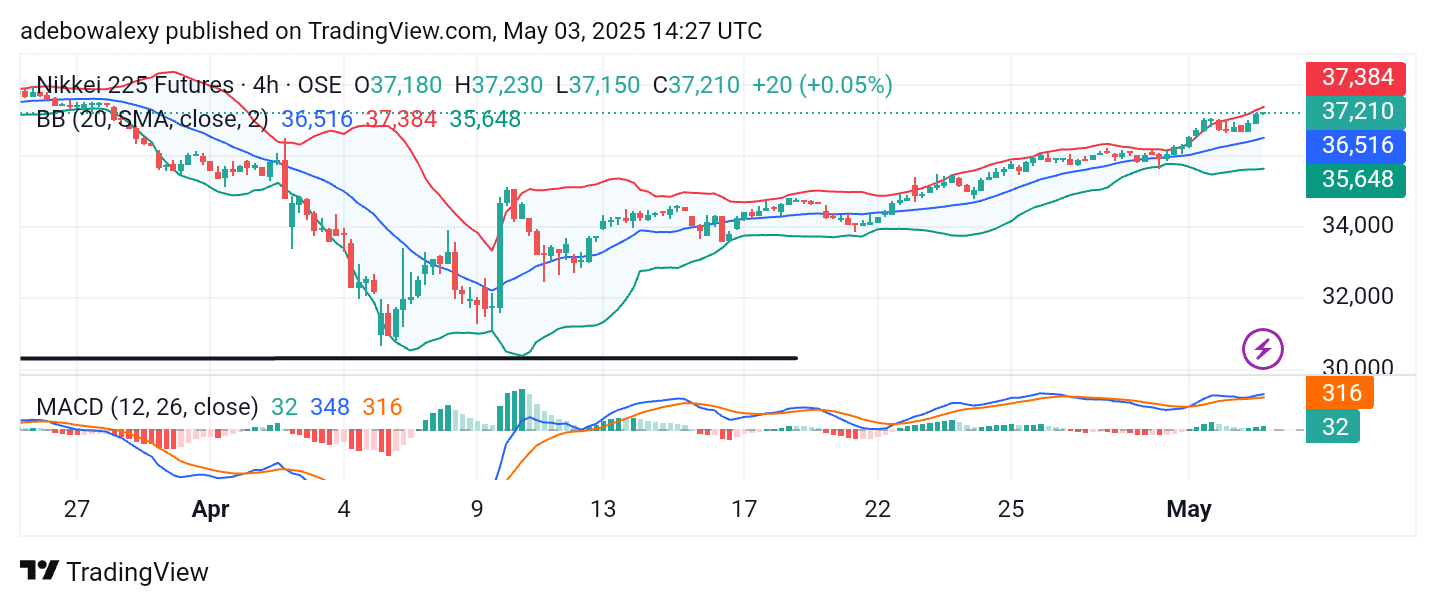Image resolution: width=1436 pixels, height=606 pixels.
Task: Click the +20 (+0.05%) change value
Action: tap(822, 85)
